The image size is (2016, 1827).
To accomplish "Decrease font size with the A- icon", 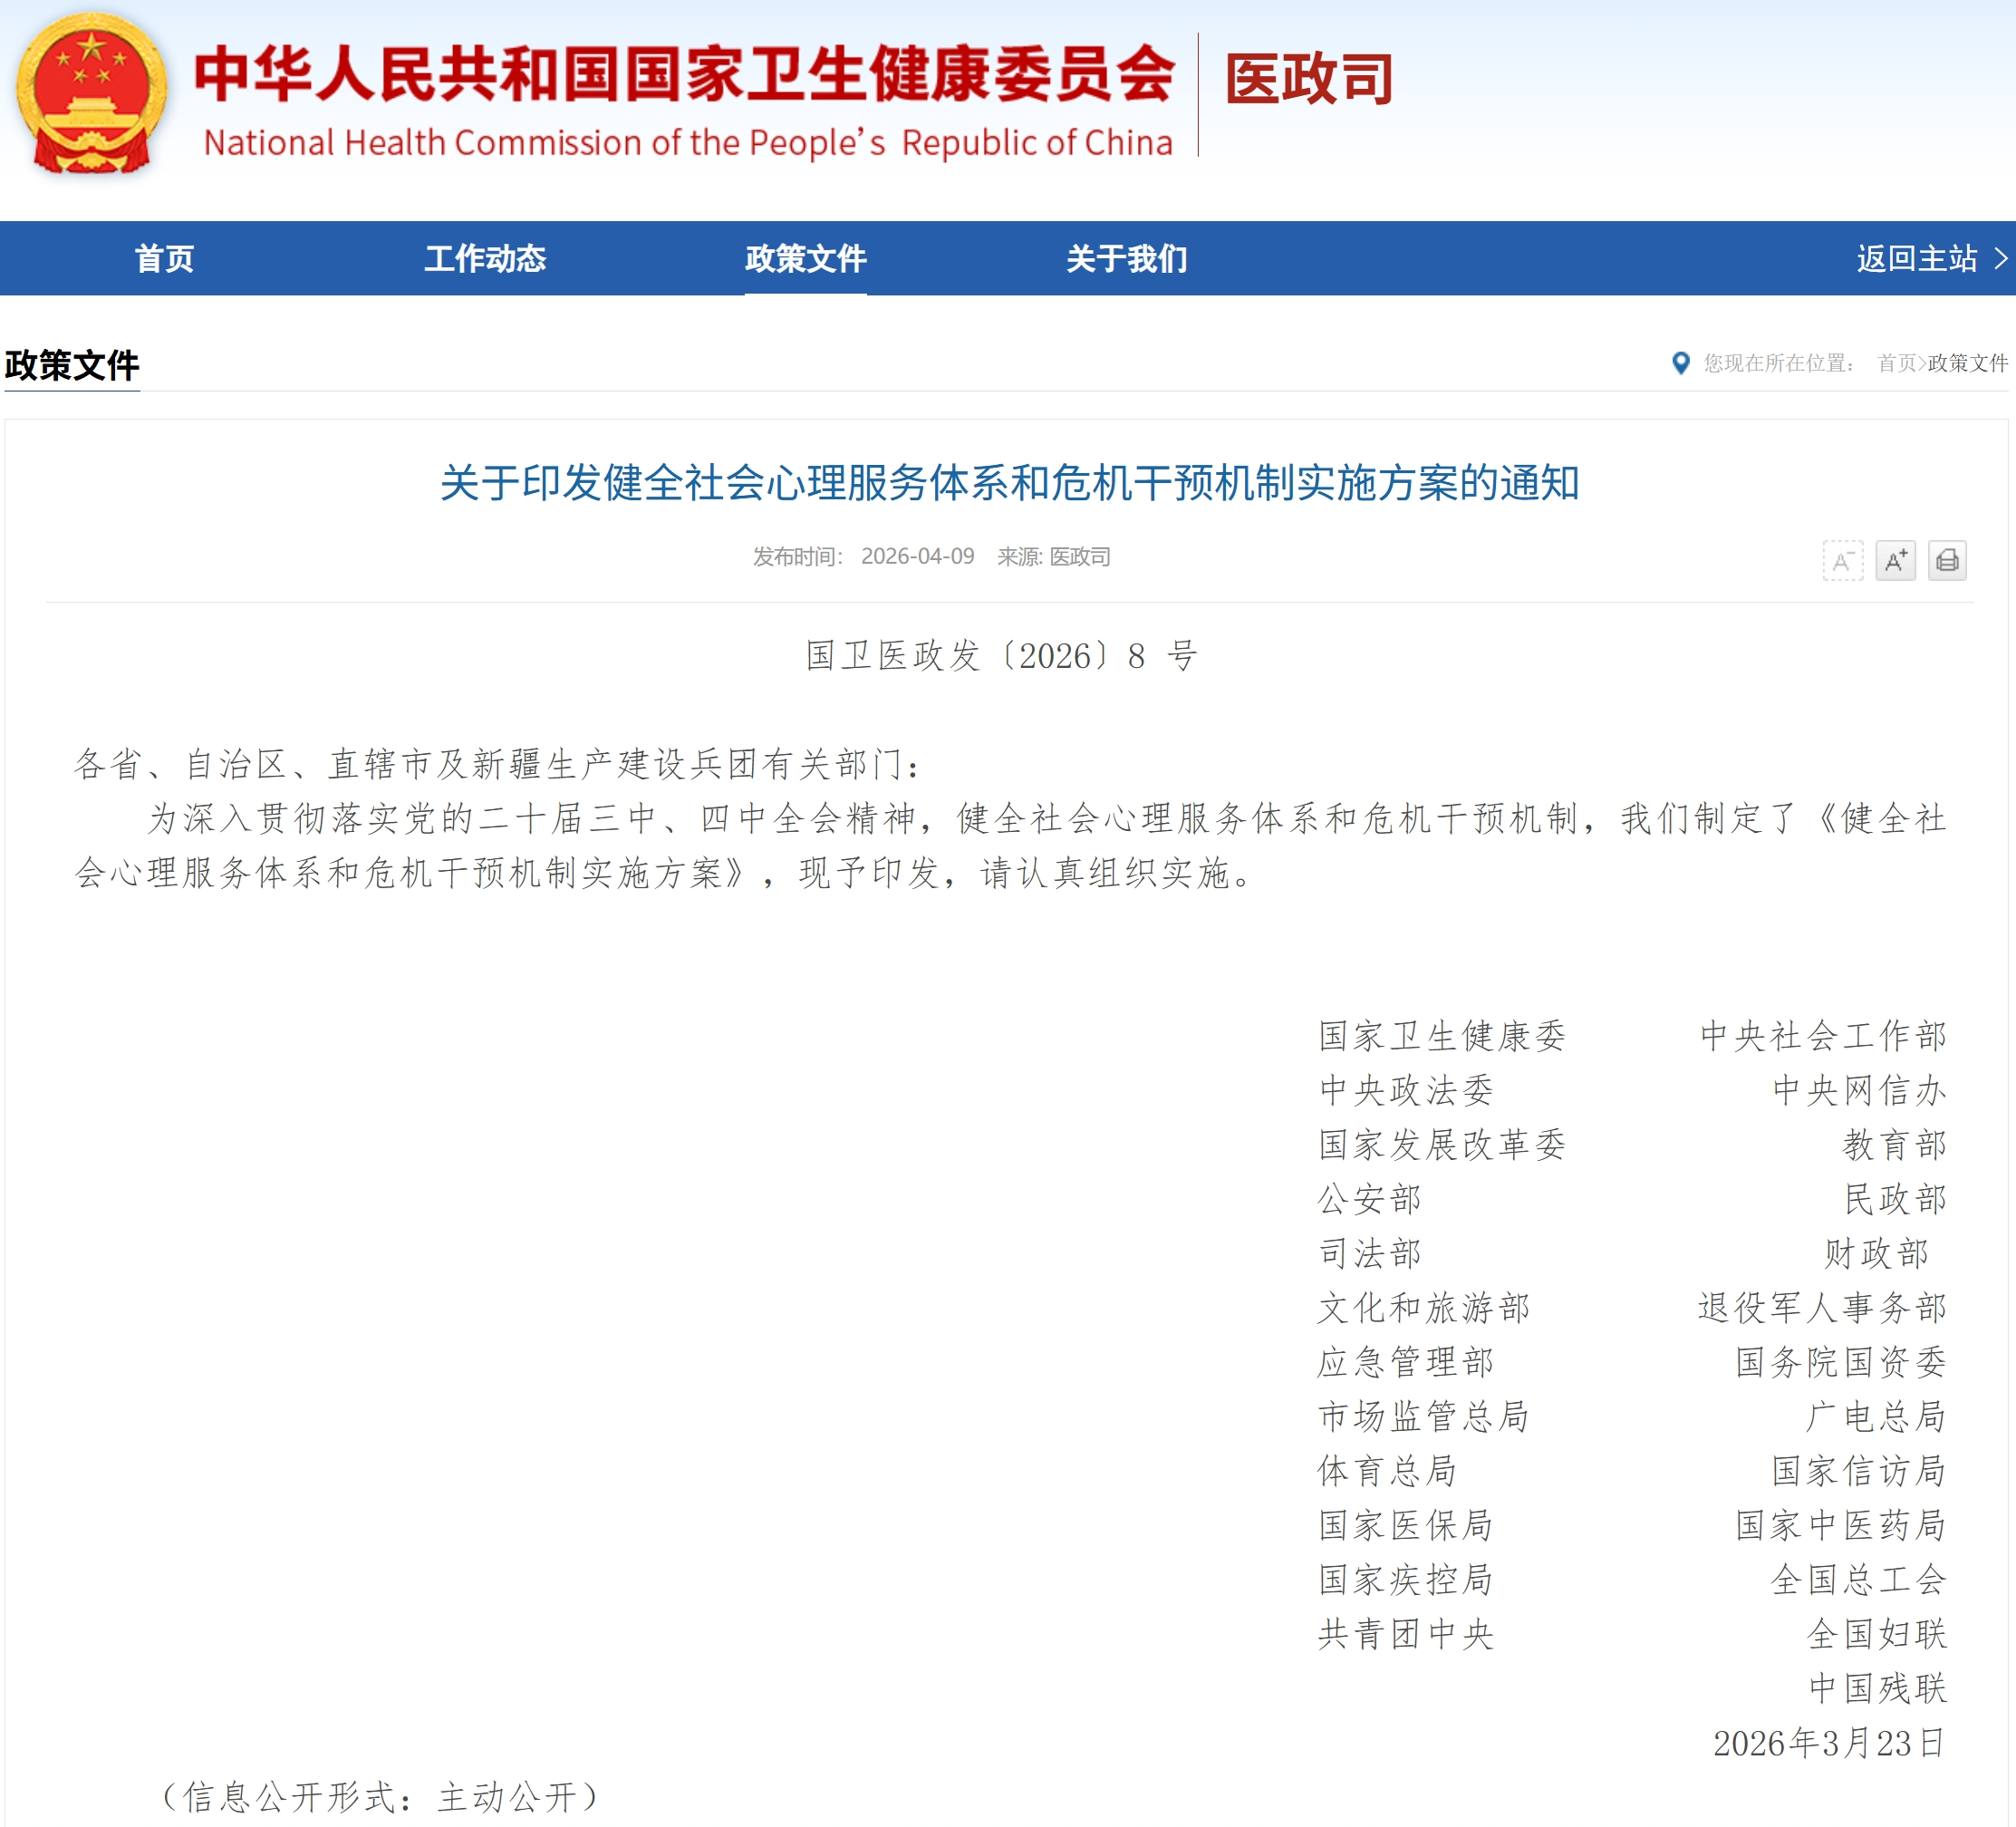I will pos(1843,563).
